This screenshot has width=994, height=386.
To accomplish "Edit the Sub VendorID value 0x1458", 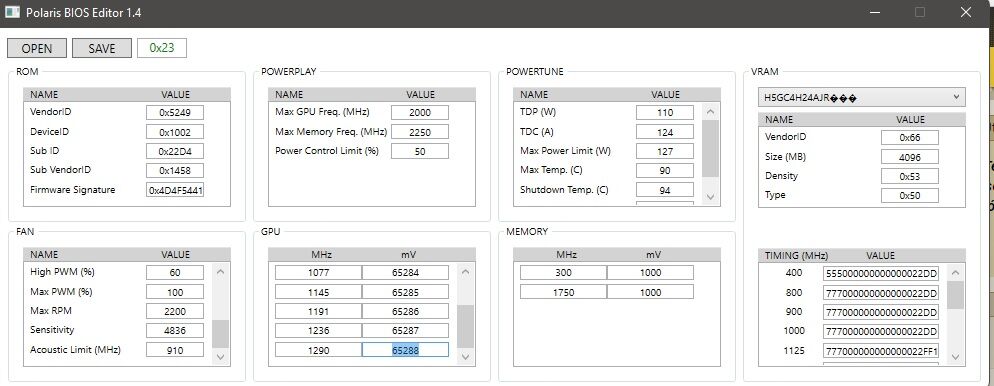I will coord(175,170).
